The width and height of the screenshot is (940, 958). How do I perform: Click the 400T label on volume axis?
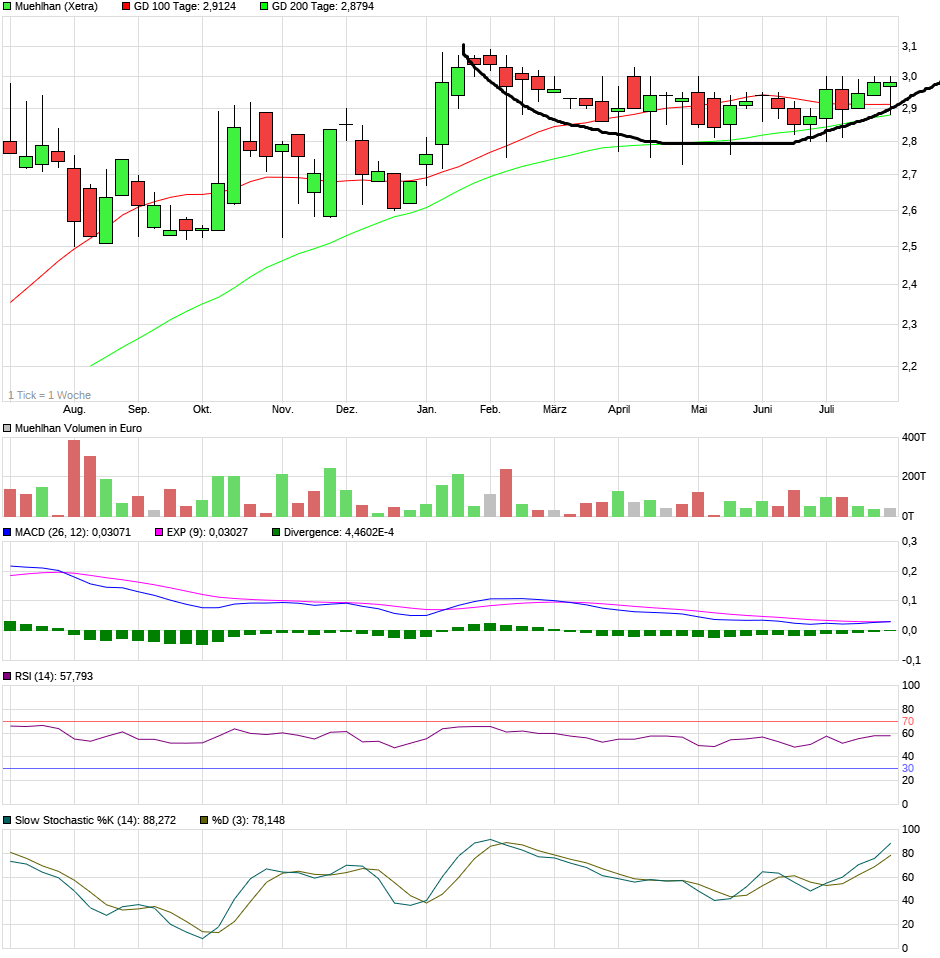point(911,437)
